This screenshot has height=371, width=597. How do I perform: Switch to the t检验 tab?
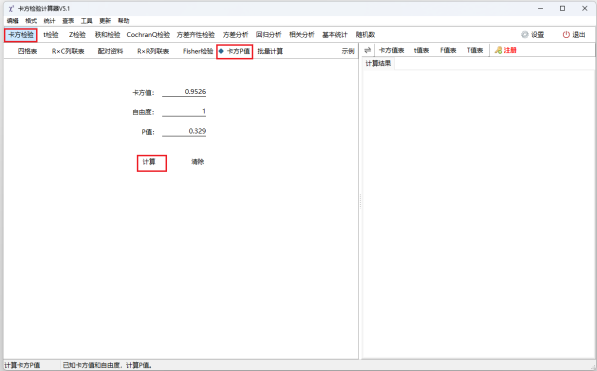click(x=51, y=35)
